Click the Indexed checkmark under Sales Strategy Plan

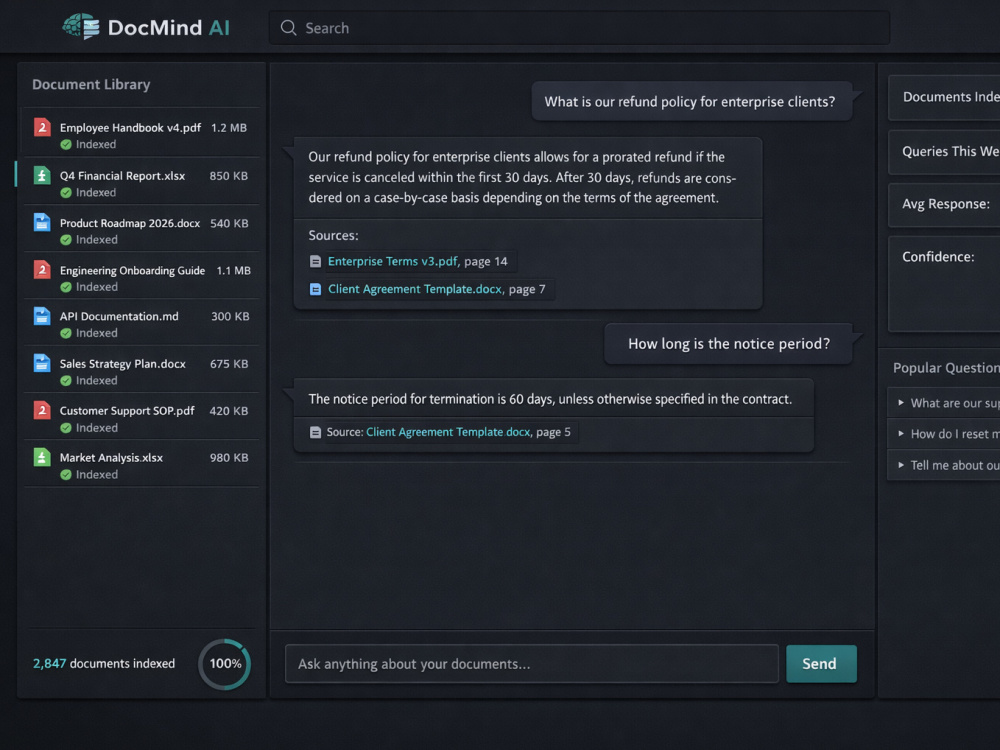66,381
